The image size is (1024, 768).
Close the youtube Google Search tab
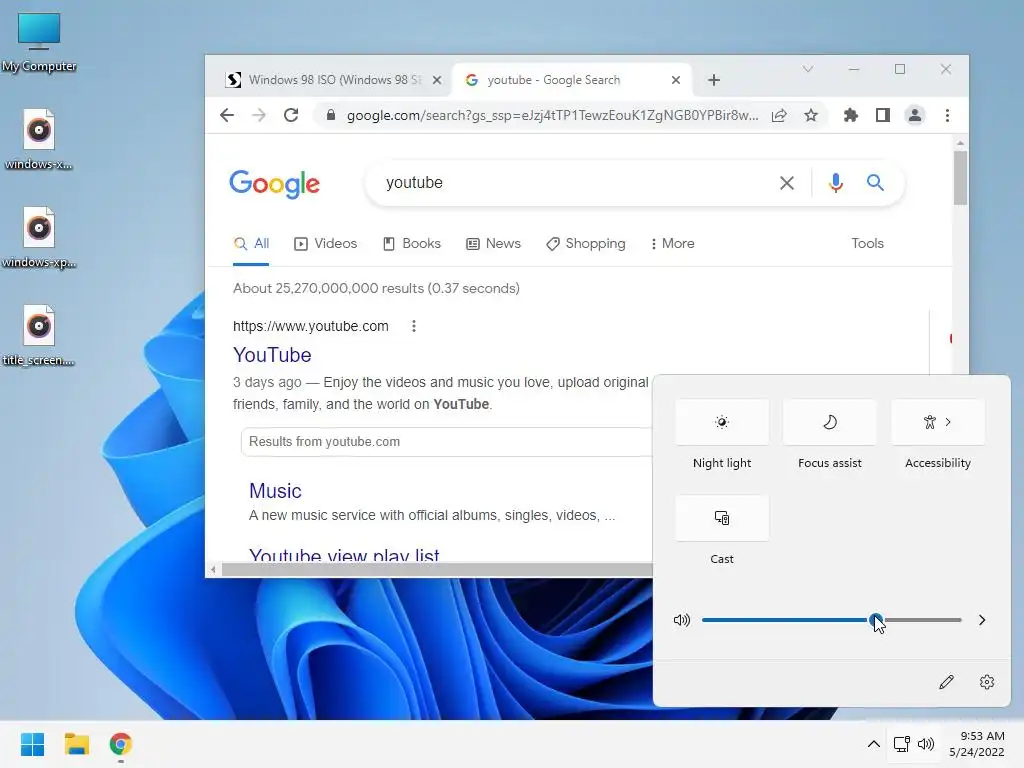pos(676,80)
